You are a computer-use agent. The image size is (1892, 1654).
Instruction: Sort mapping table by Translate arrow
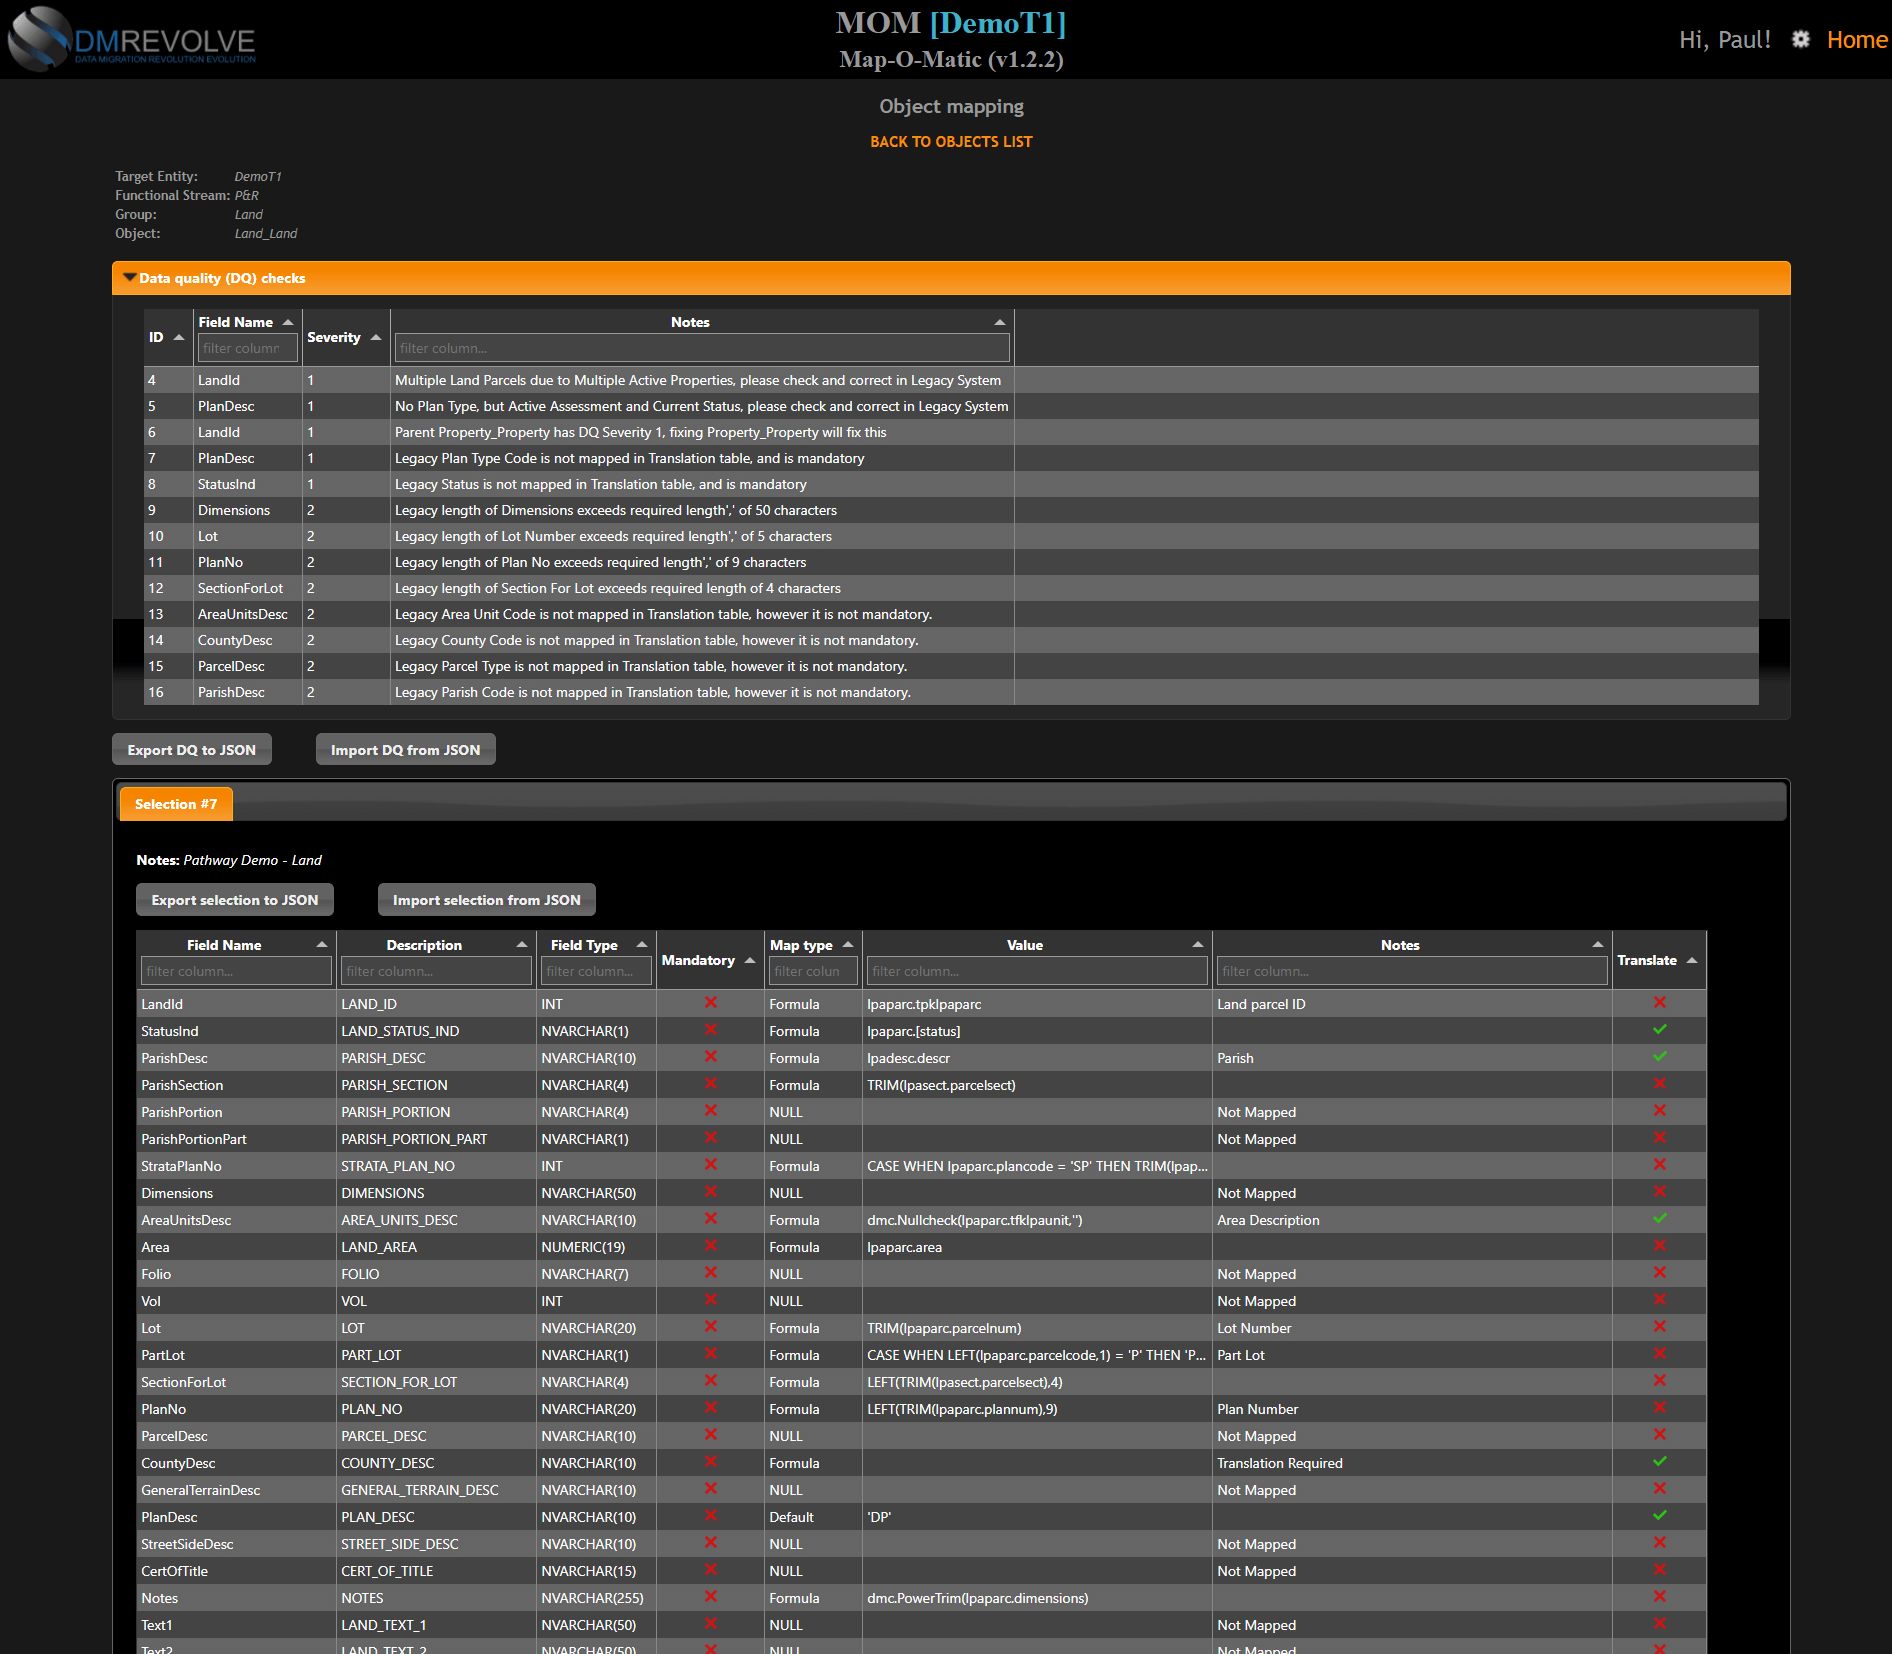1692,961
